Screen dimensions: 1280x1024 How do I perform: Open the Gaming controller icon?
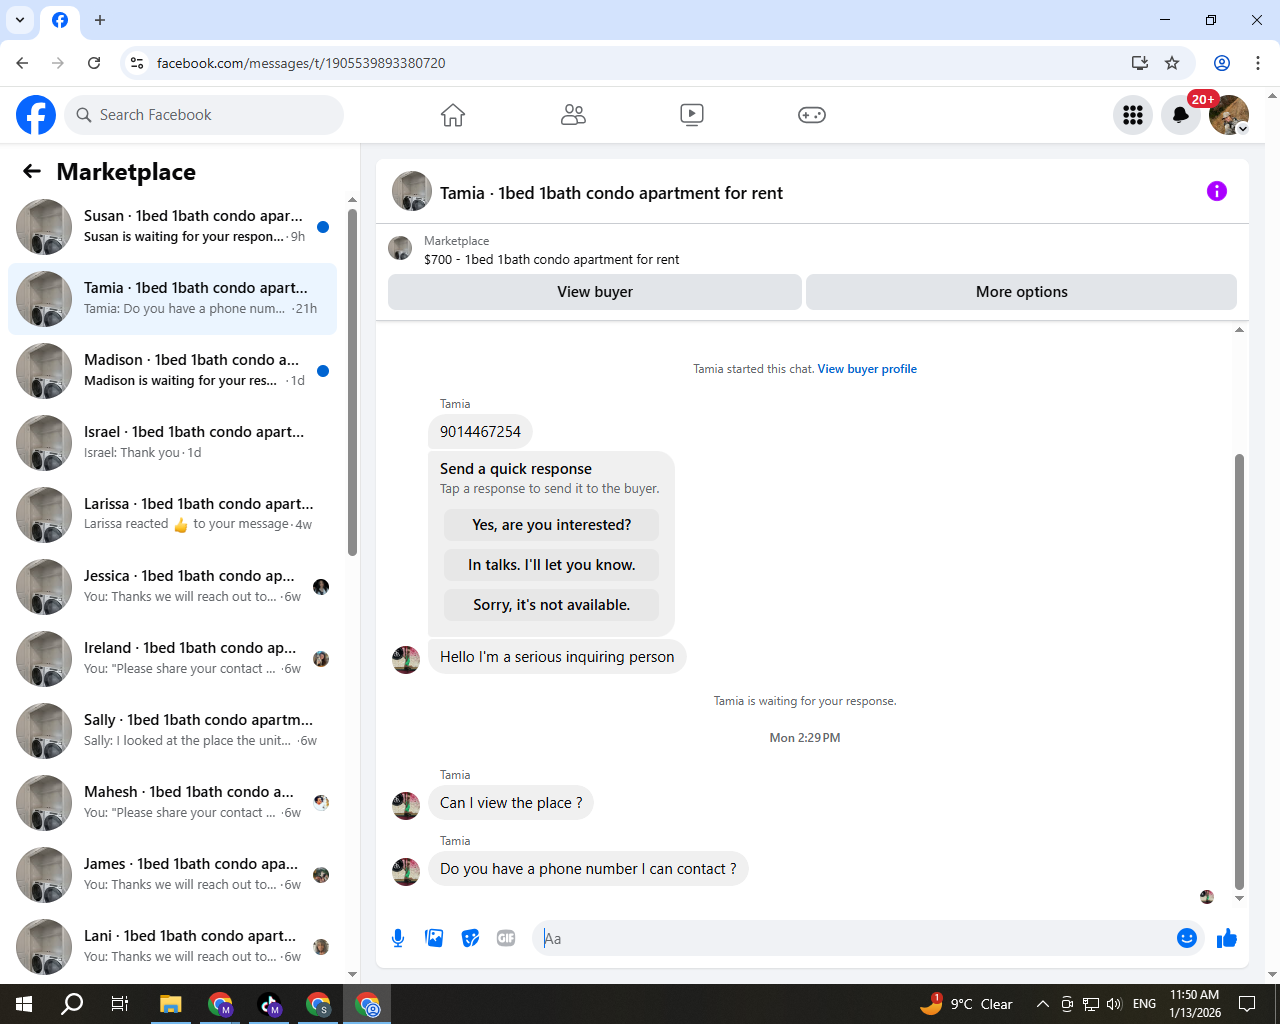811,115
